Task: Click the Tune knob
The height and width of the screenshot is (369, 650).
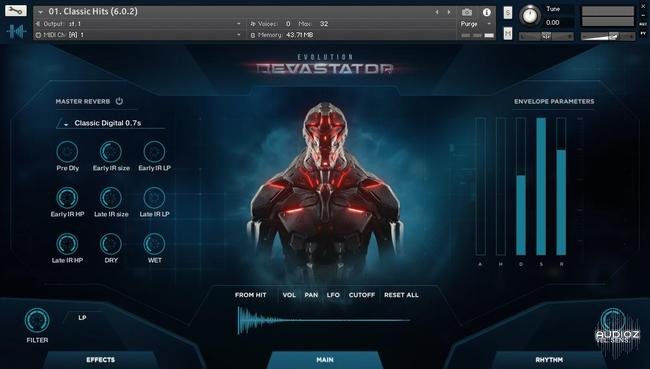Action: coord(530,15)
